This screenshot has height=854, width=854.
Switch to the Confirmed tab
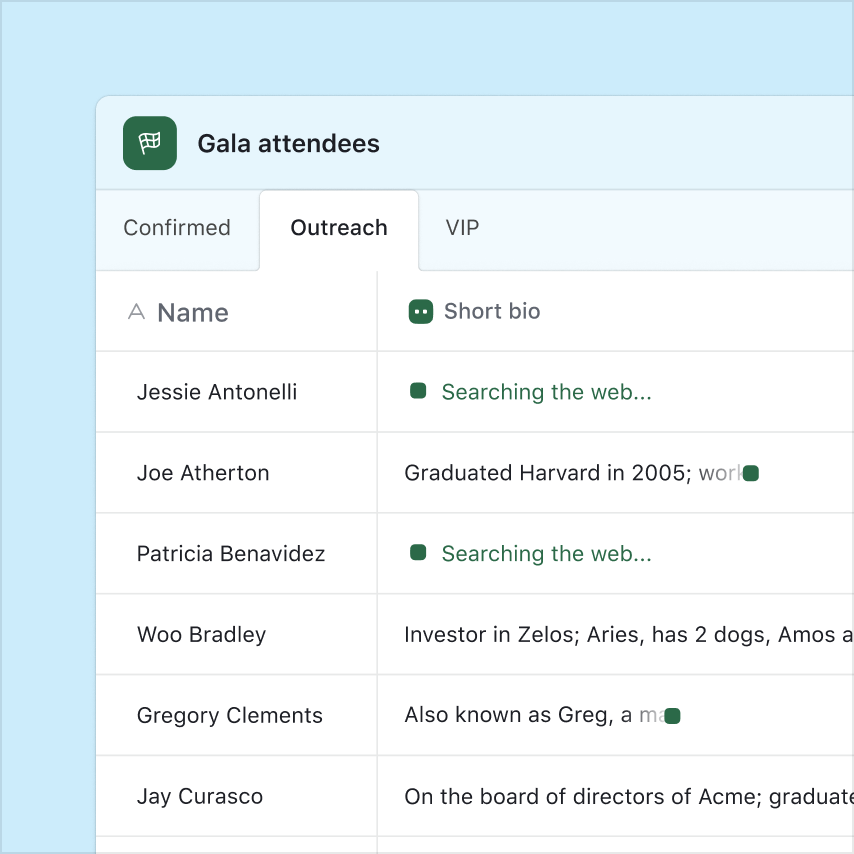click(x=177, y=228)
